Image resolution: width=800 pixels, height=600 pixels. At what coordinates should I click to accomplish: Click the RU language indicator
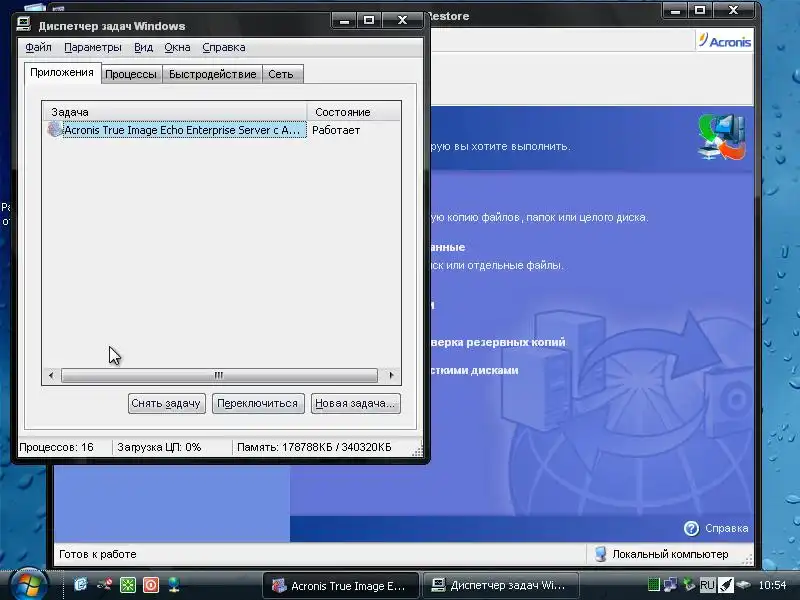[707, 585]
